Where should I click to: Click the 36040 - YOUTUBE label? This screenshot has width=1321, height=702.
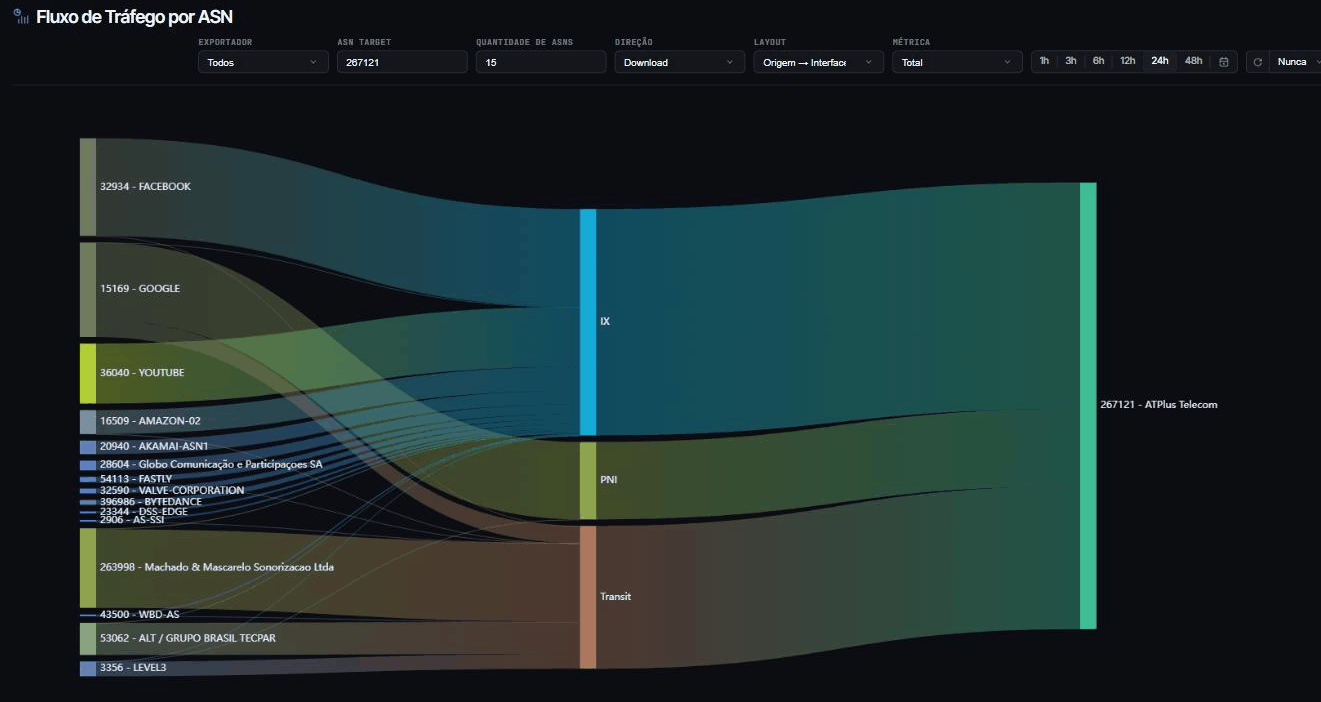point(142,373)
